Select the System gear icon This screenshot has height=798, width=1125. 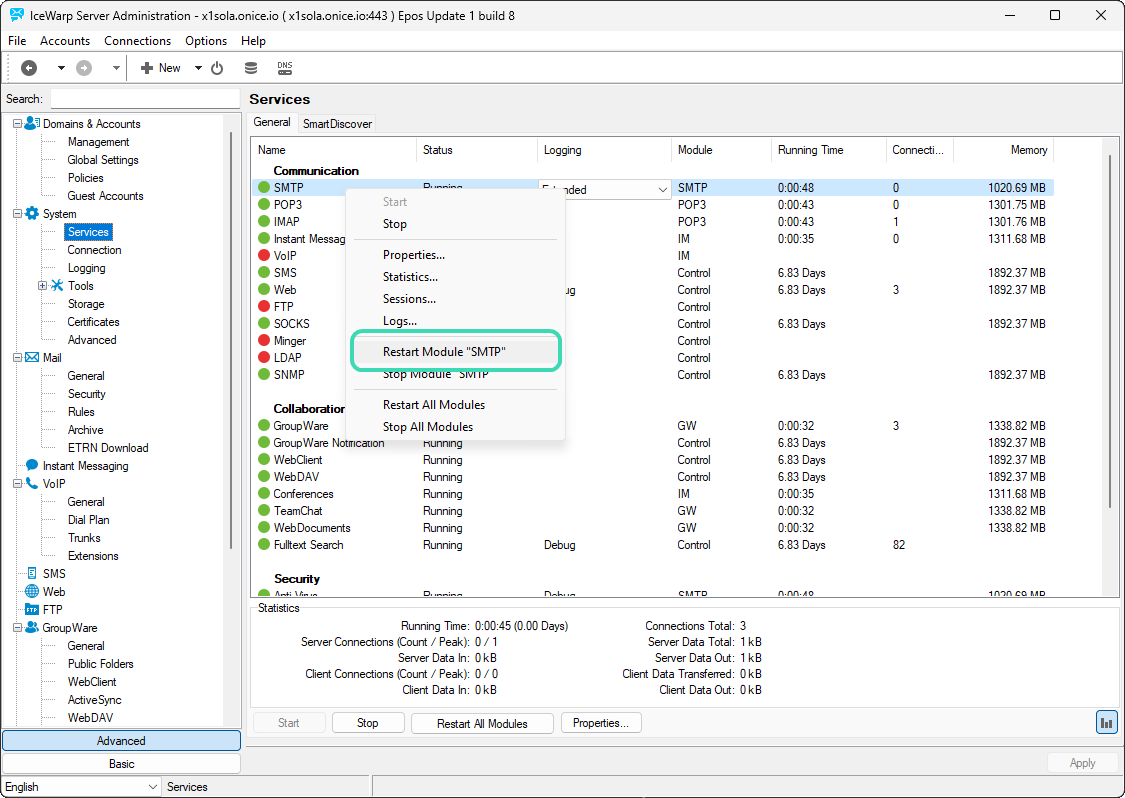click(32, 214)
